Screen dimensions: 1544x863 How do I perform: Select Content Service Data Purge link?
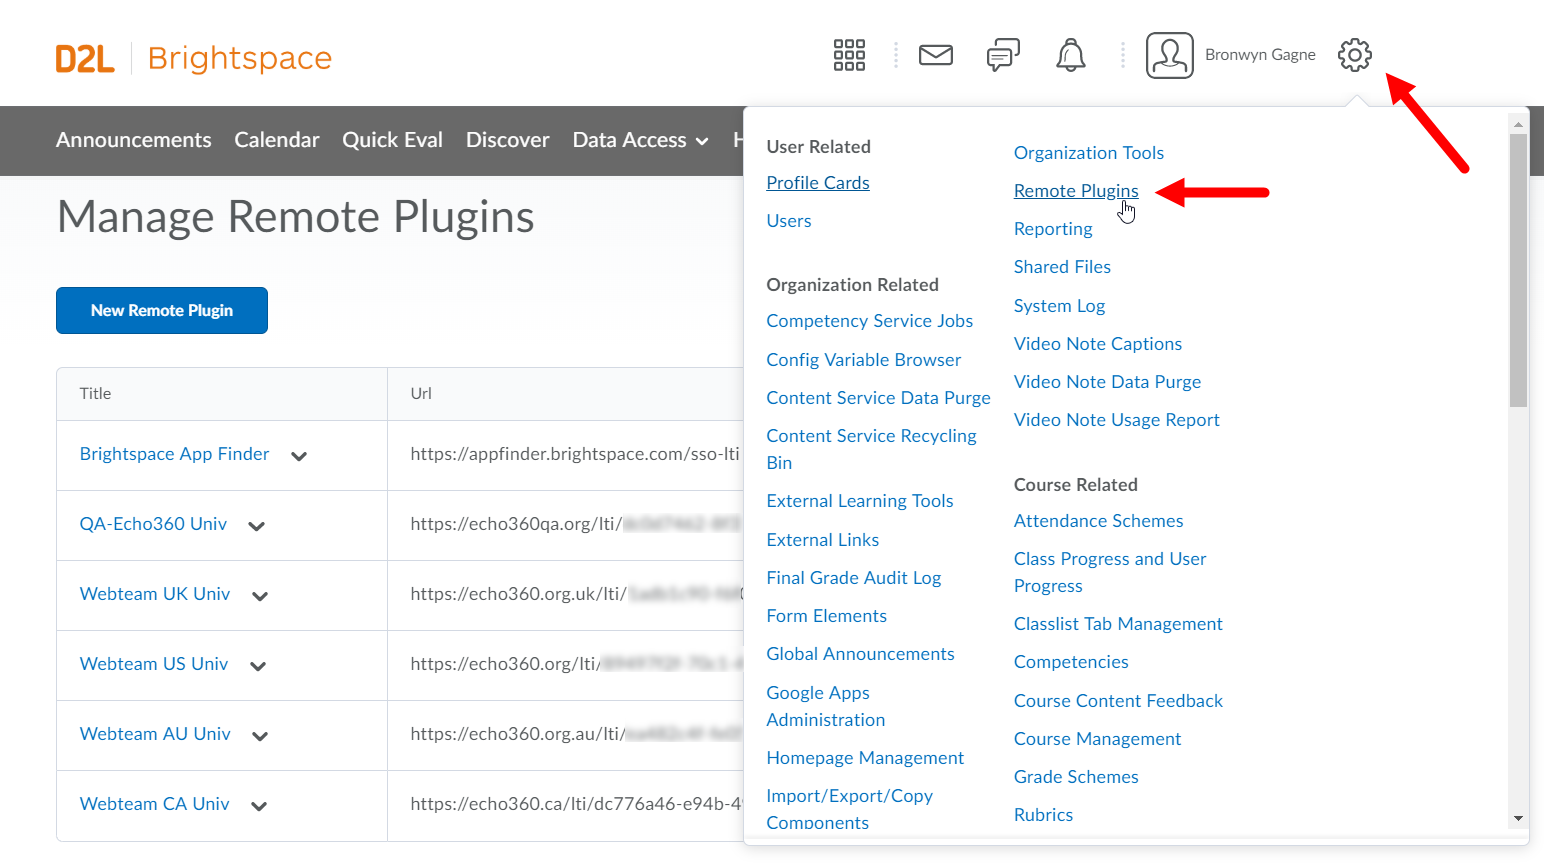click(879, 398)
